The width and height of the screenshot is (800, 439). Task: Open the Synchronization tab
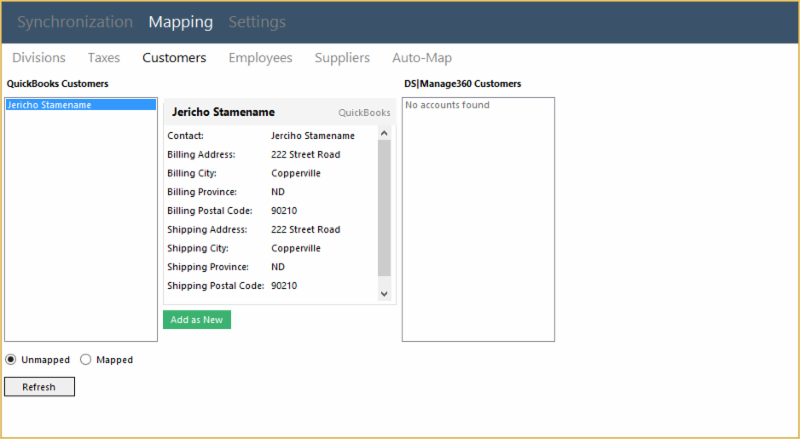click(x=75, y=22)
